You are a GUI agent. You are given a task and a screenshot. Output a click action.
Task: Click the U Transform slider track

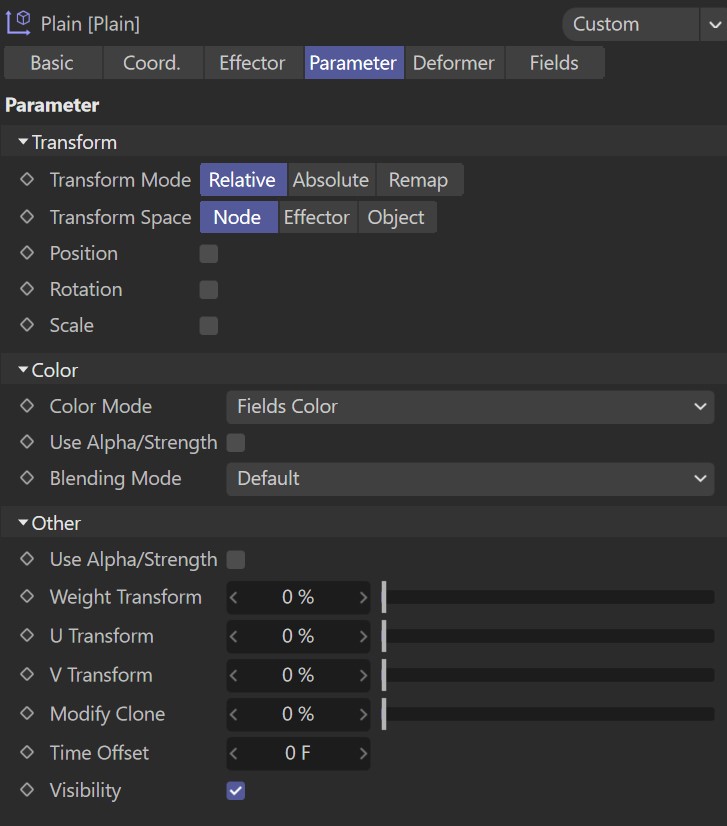(x=549, y=636)
